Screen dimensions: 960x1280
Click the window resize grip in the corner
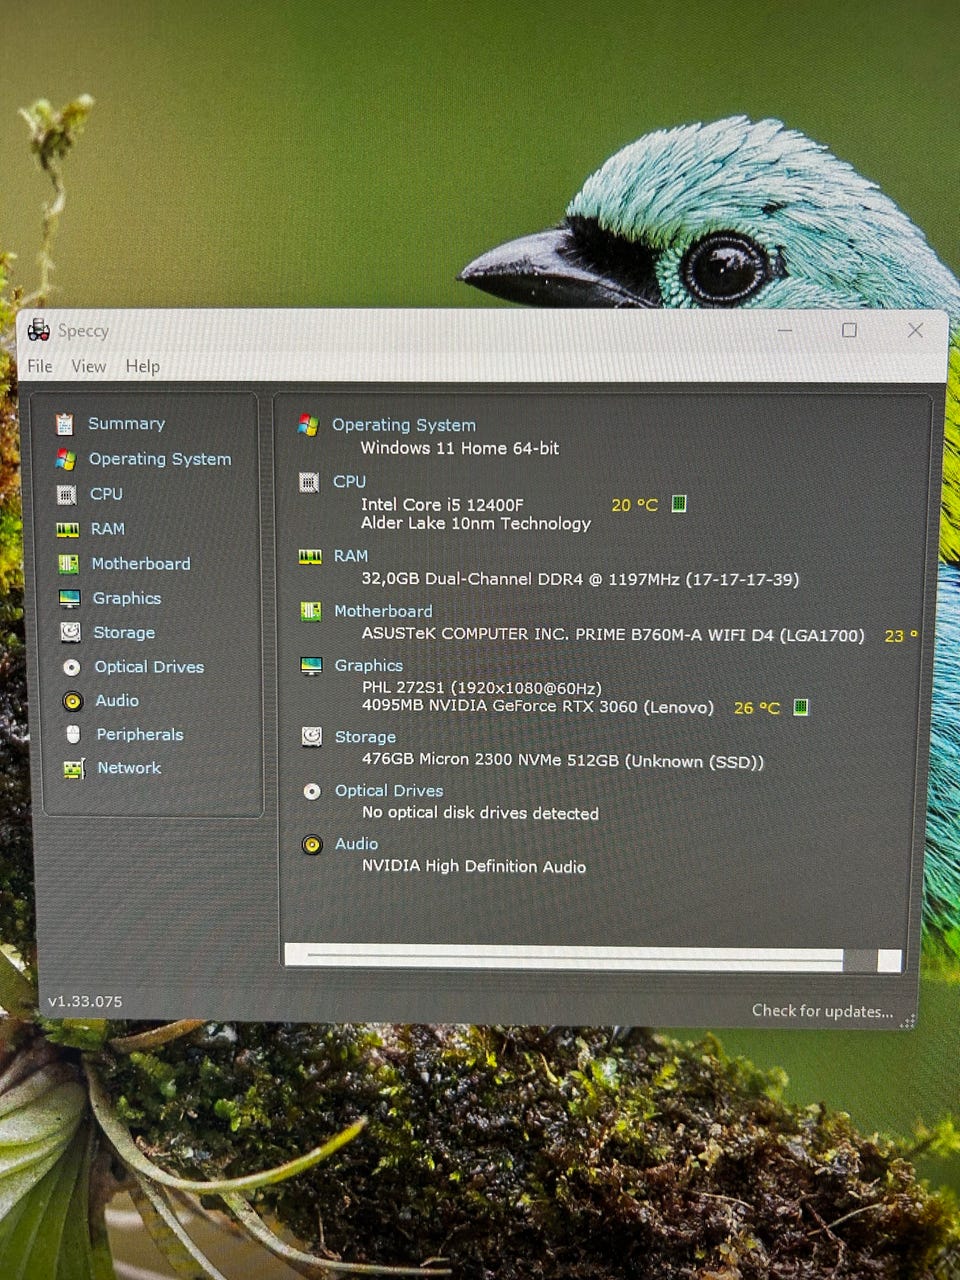coord(908,1021)
